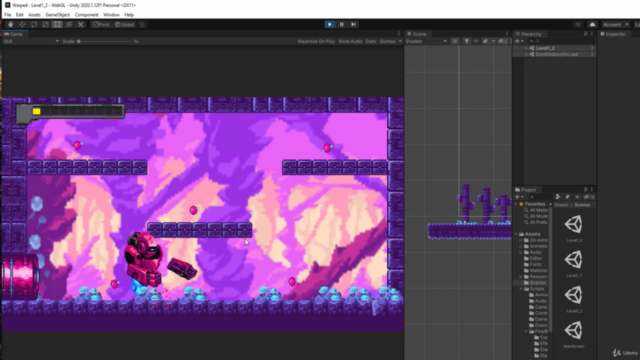Open the Edit menu
Image resolution: width=640 pixels, height=360 pixels.
pos(20,15)
